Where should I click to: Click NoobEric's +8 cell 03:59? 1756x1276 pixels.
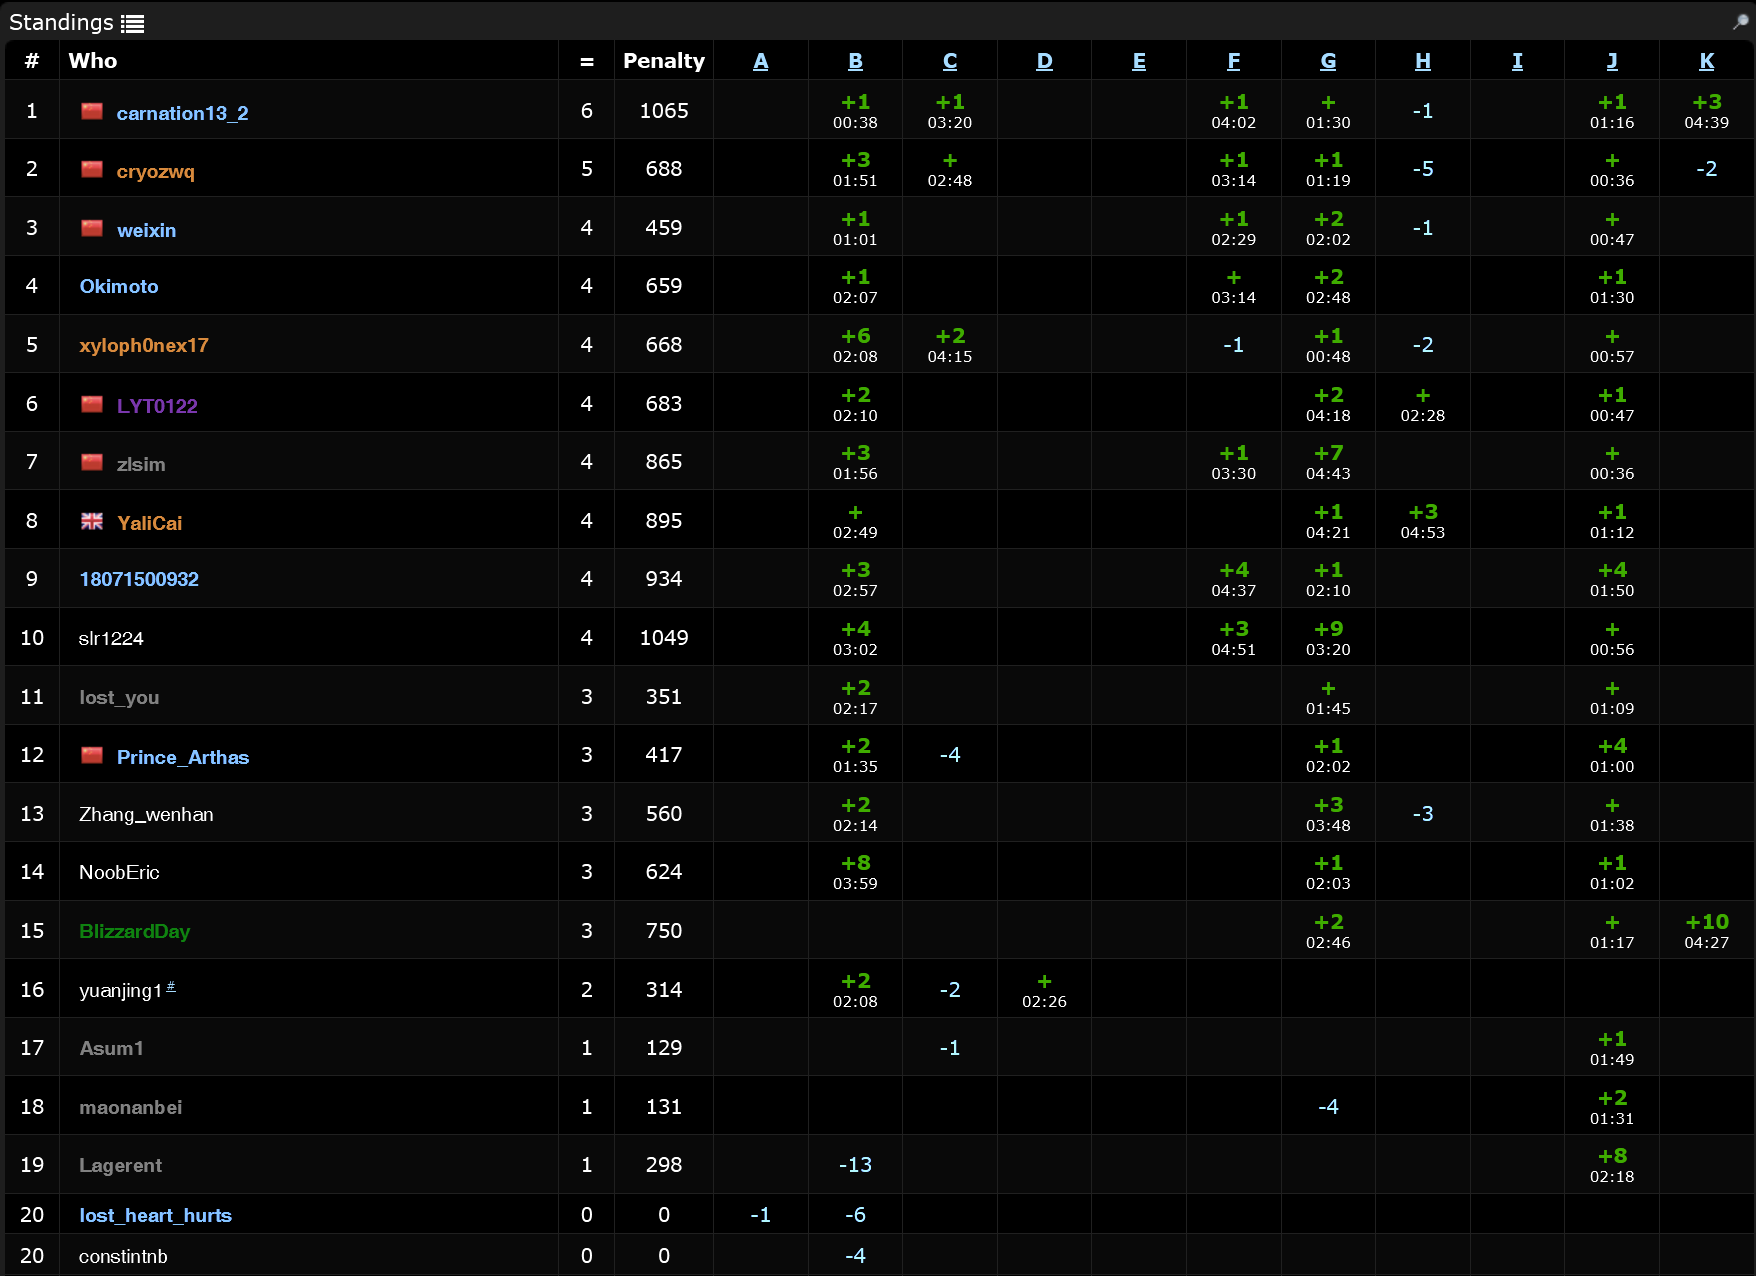pos(856,872)
